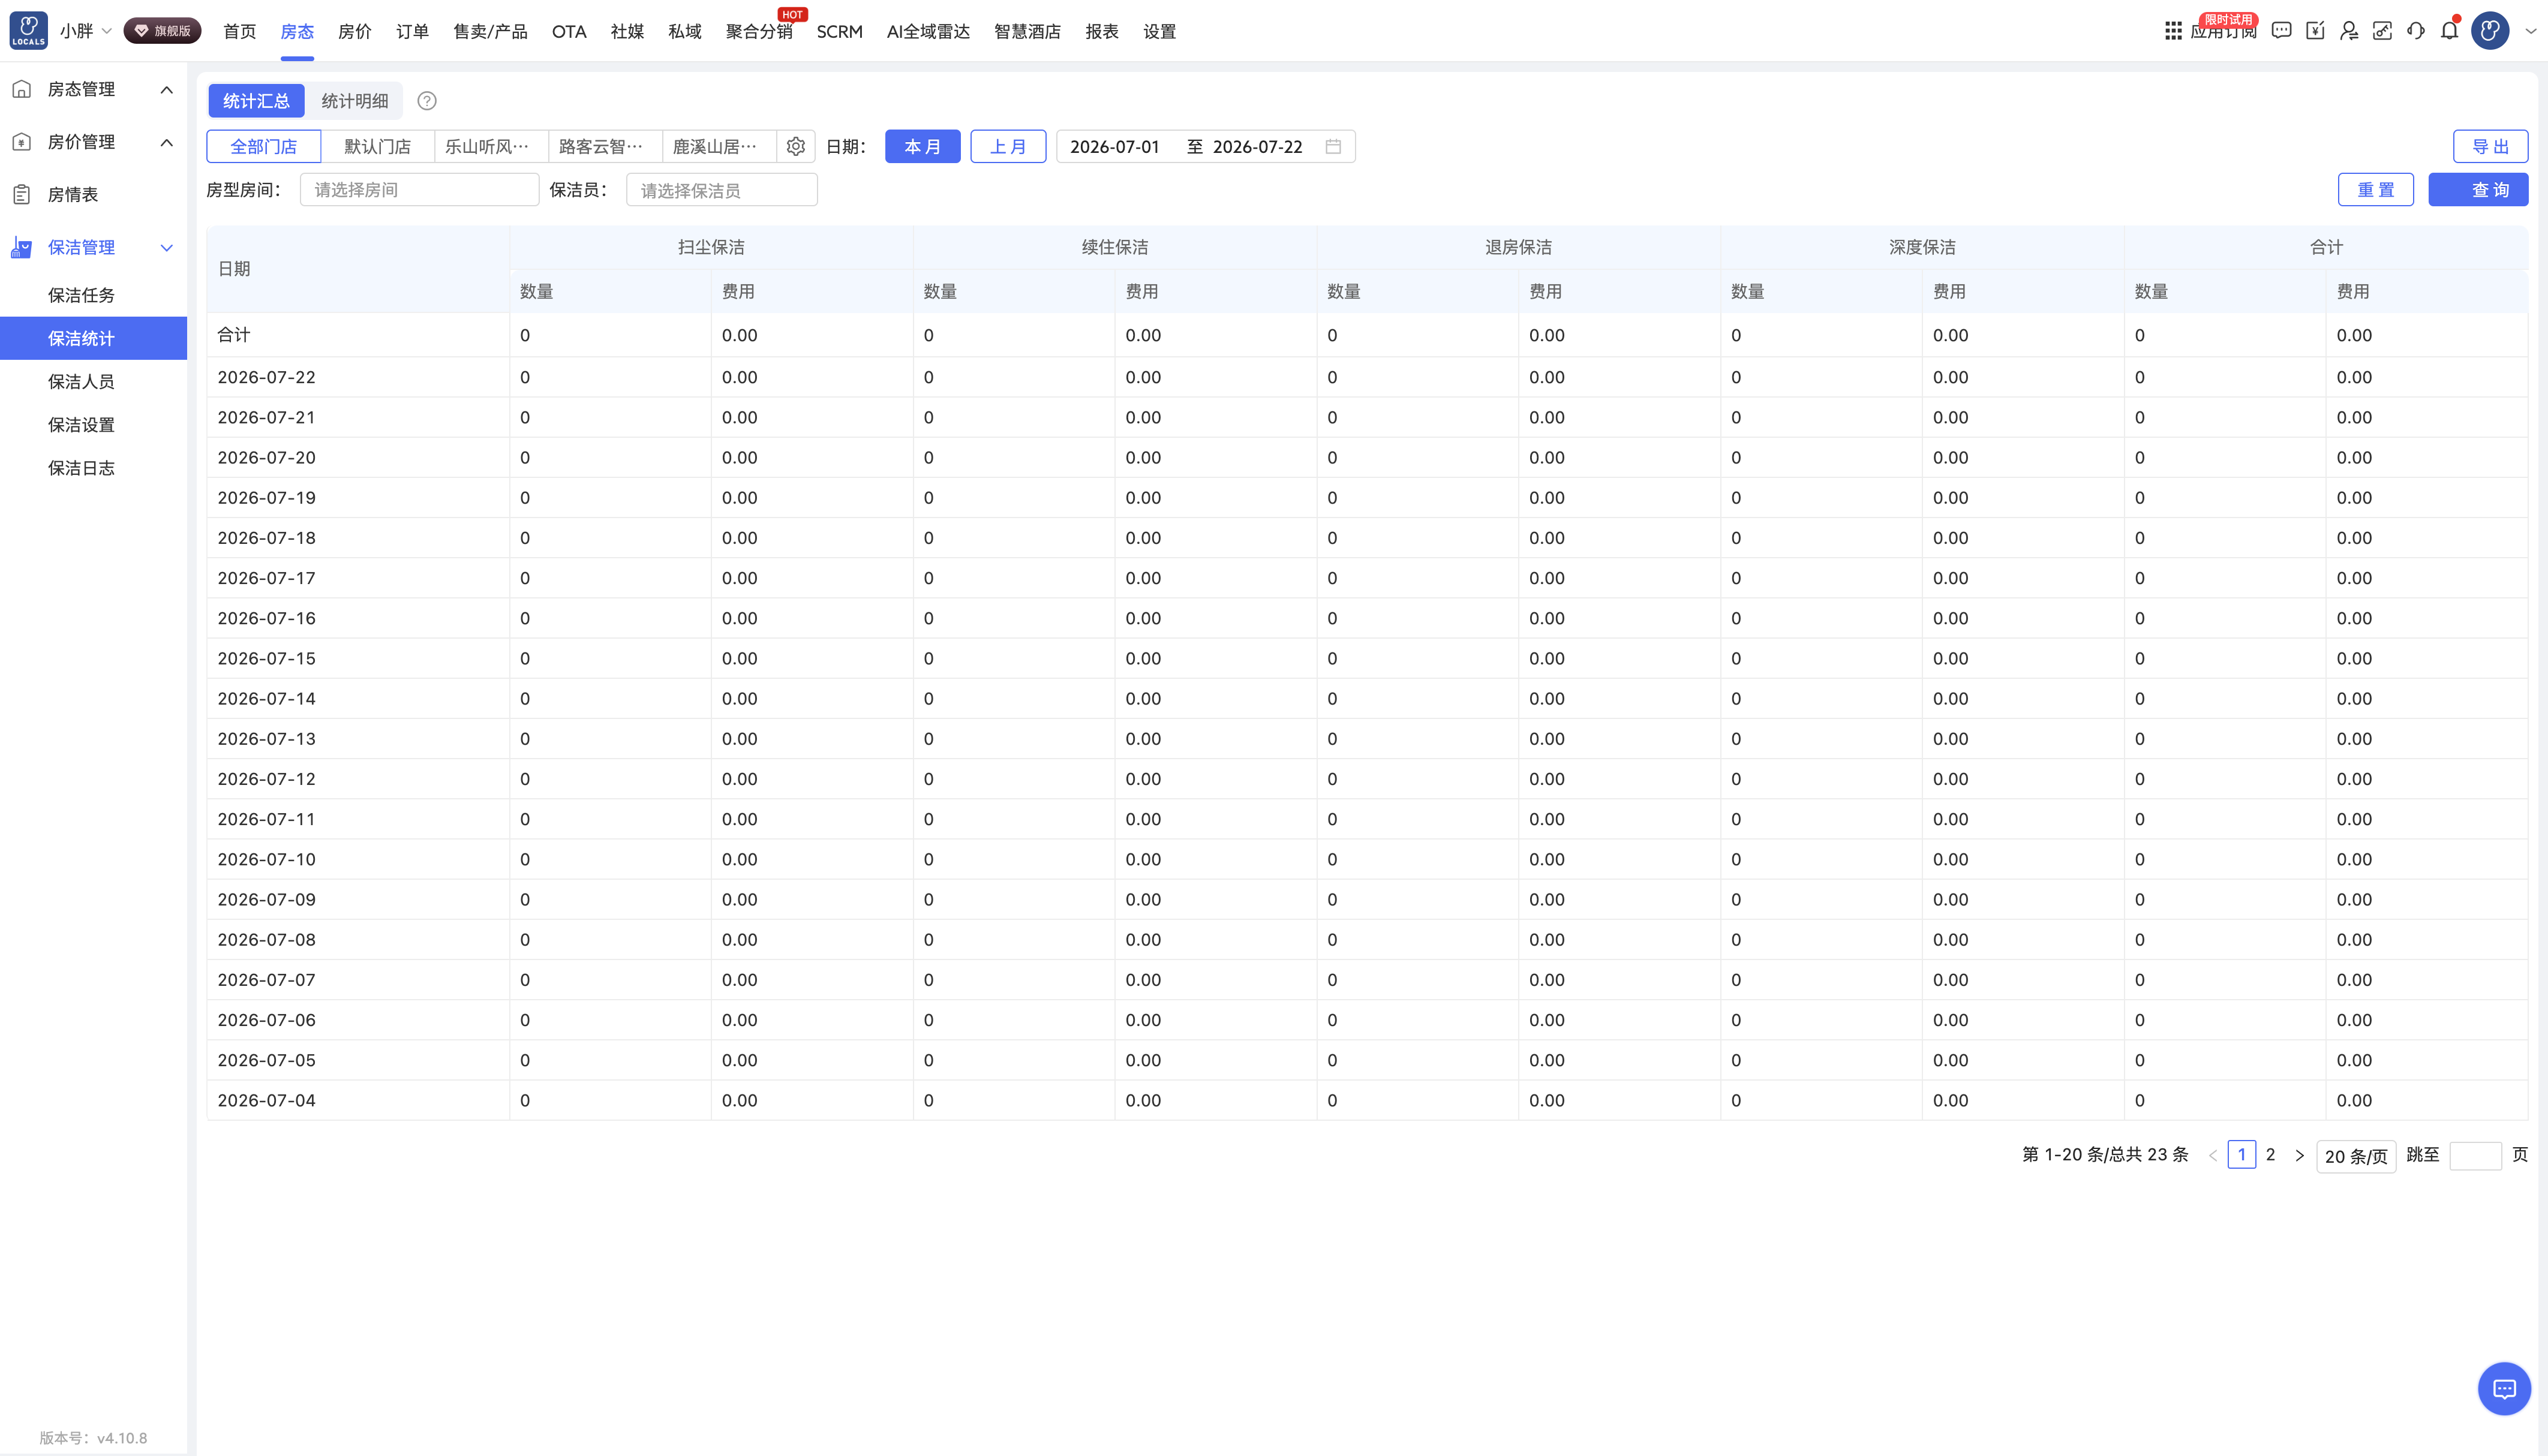Screen dimensions: 2548x1456
Task: Select the 默认门店 store tab
Action: click(377, 146)
